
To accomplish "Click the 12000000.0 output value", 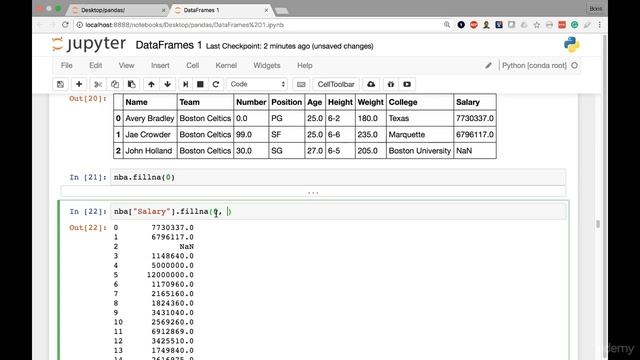I will (170, 275).
